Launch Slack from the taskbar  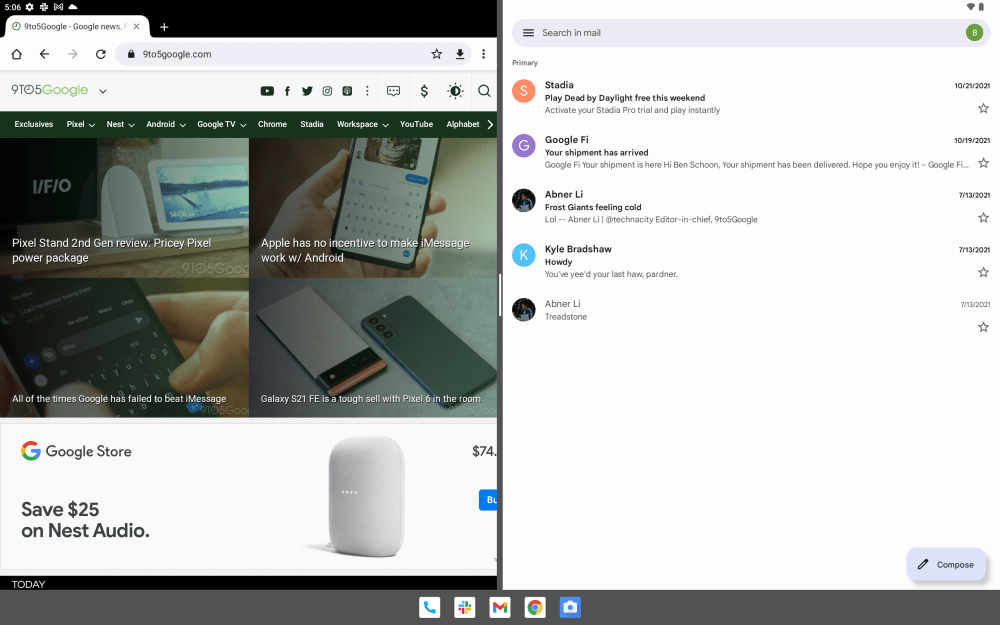pos(464,607)
